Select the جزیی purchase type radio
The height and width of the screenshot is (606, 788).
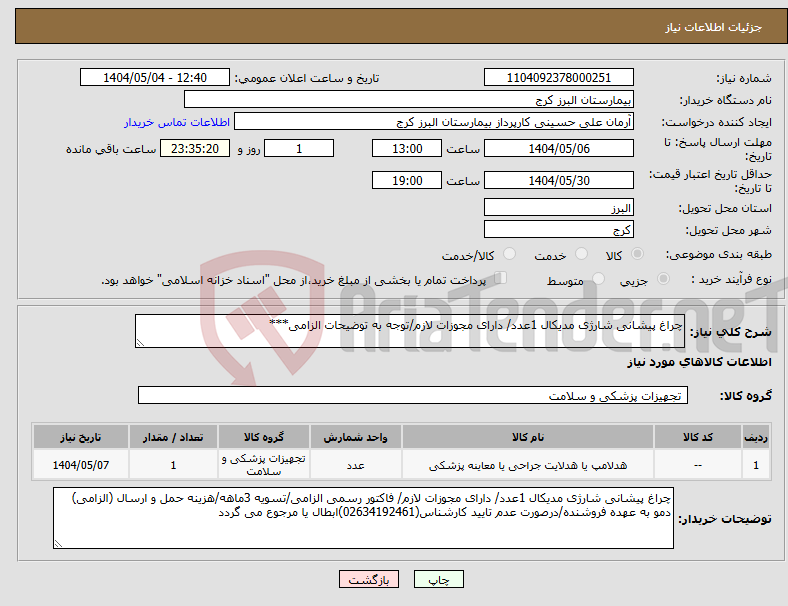tap(663, 278)
